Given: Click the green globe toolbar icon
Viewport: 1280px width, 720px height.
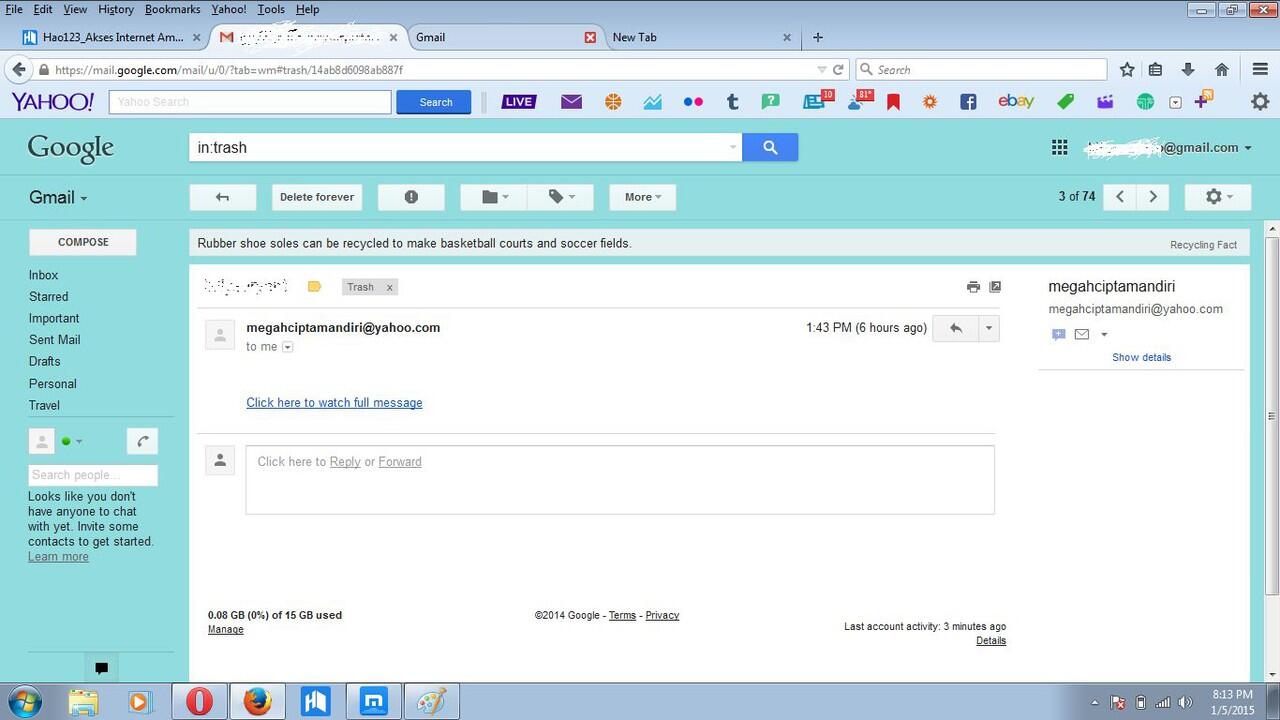Looking at the screenshot, I should (1145, 102).
